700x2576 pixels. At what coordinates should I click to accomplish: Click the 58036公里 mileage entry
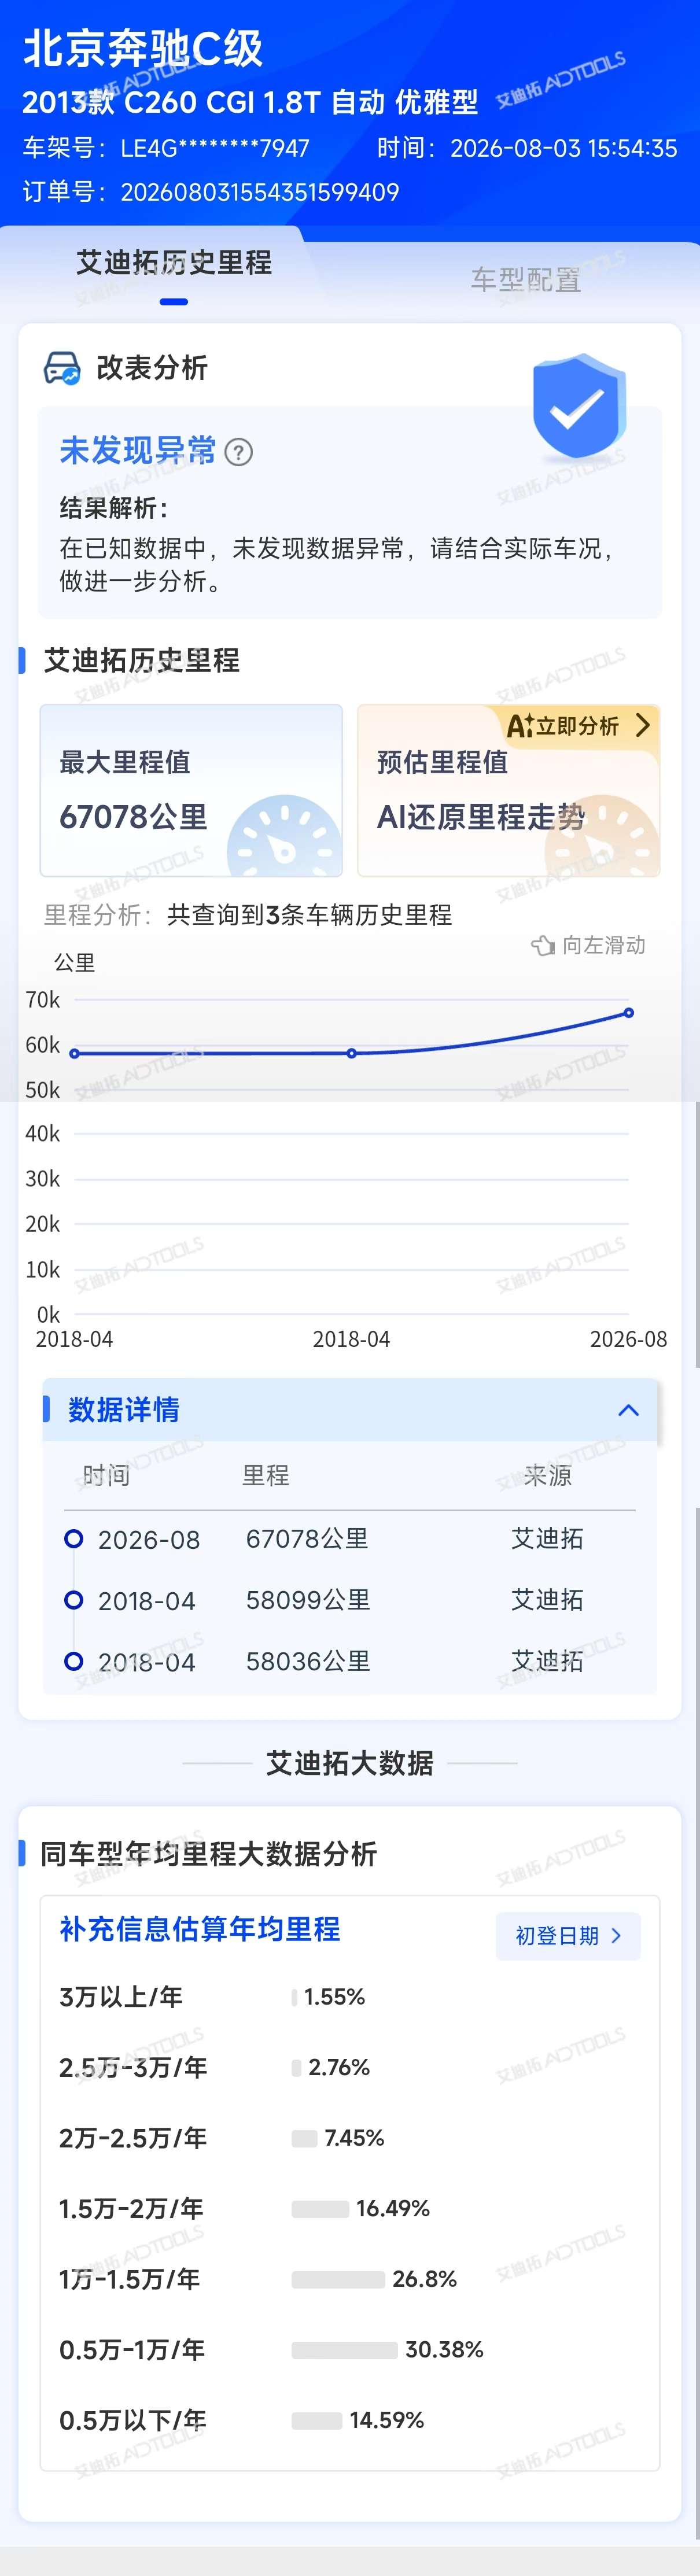click(x=308, y=1661)
